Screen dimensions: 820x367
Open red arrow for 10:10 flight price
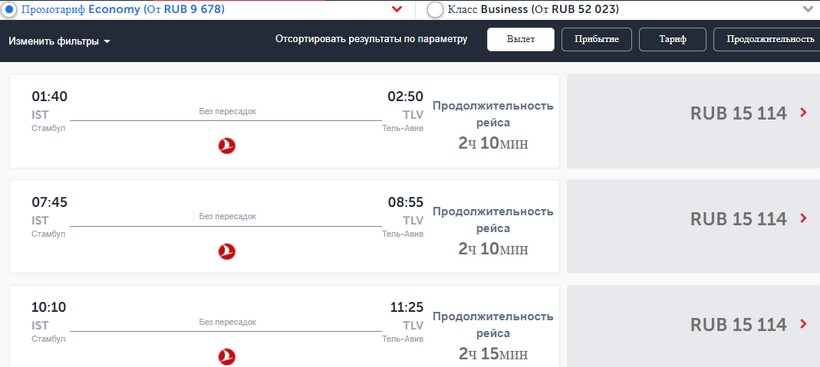pyautogui.click(x=804, y=324)
